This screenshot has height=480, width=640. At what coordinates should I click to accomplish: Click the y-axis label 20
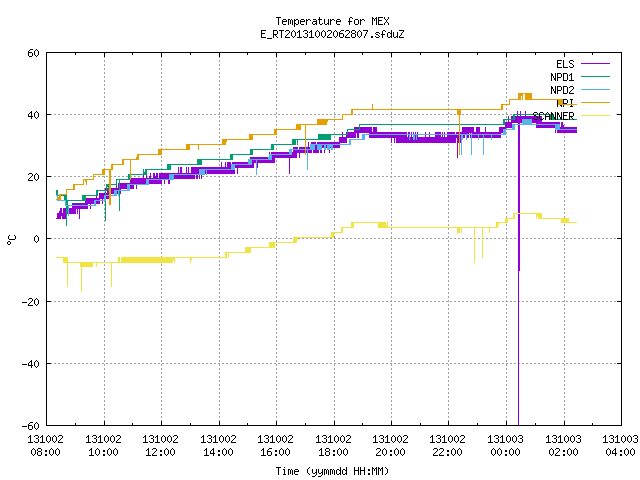[x=33, y=177]
